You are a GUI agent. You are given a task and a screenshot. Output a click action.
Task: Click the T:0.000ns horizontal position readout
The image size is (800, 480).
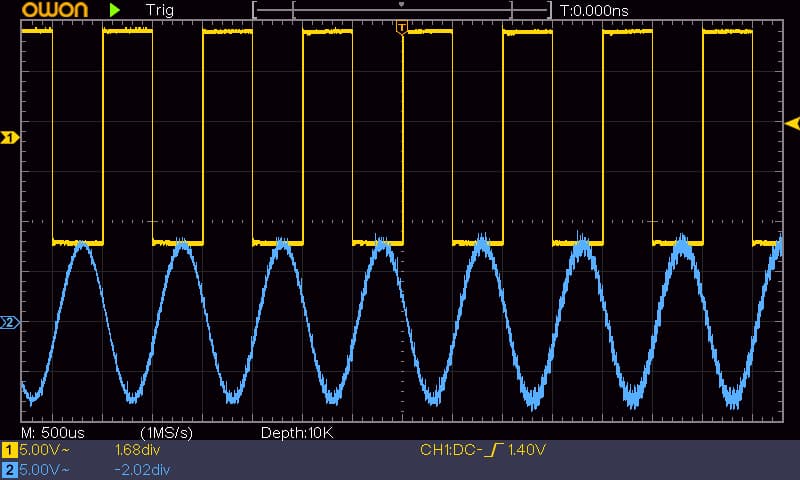(x=594, y=11)
